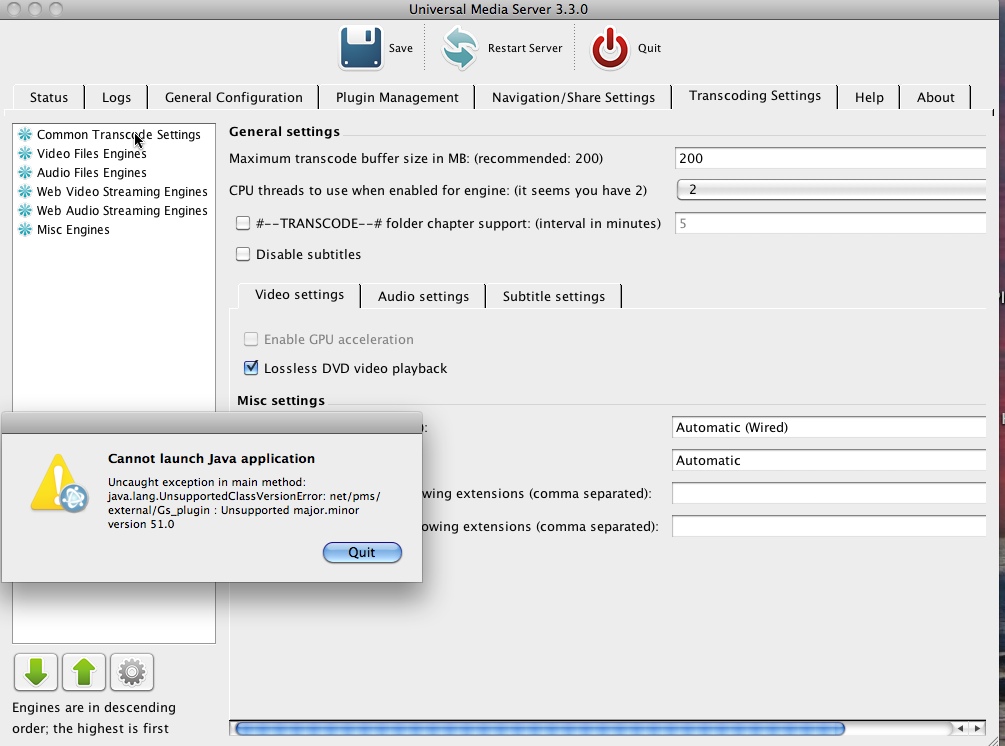Screen dimensions: 1005x746
Task: Select Common Transcode Settings in the tree
Action: pyautogui.click(x=119, y=135)
